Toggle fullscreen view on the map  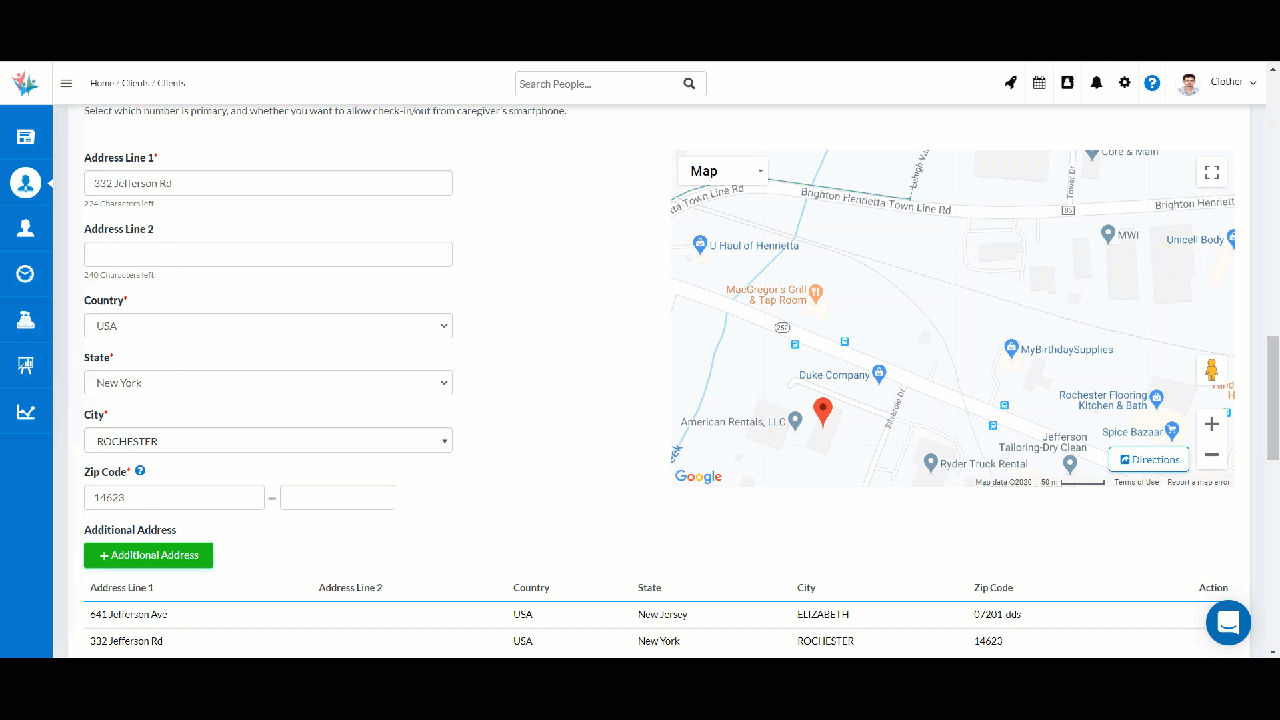[x=1211, y=173]
